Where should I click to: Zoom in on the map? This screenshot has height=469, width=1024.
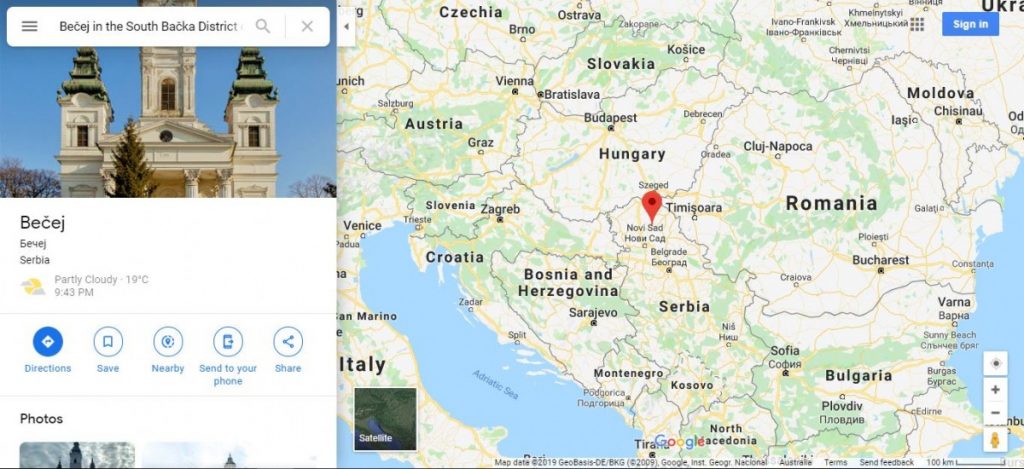tap(995, 390)
